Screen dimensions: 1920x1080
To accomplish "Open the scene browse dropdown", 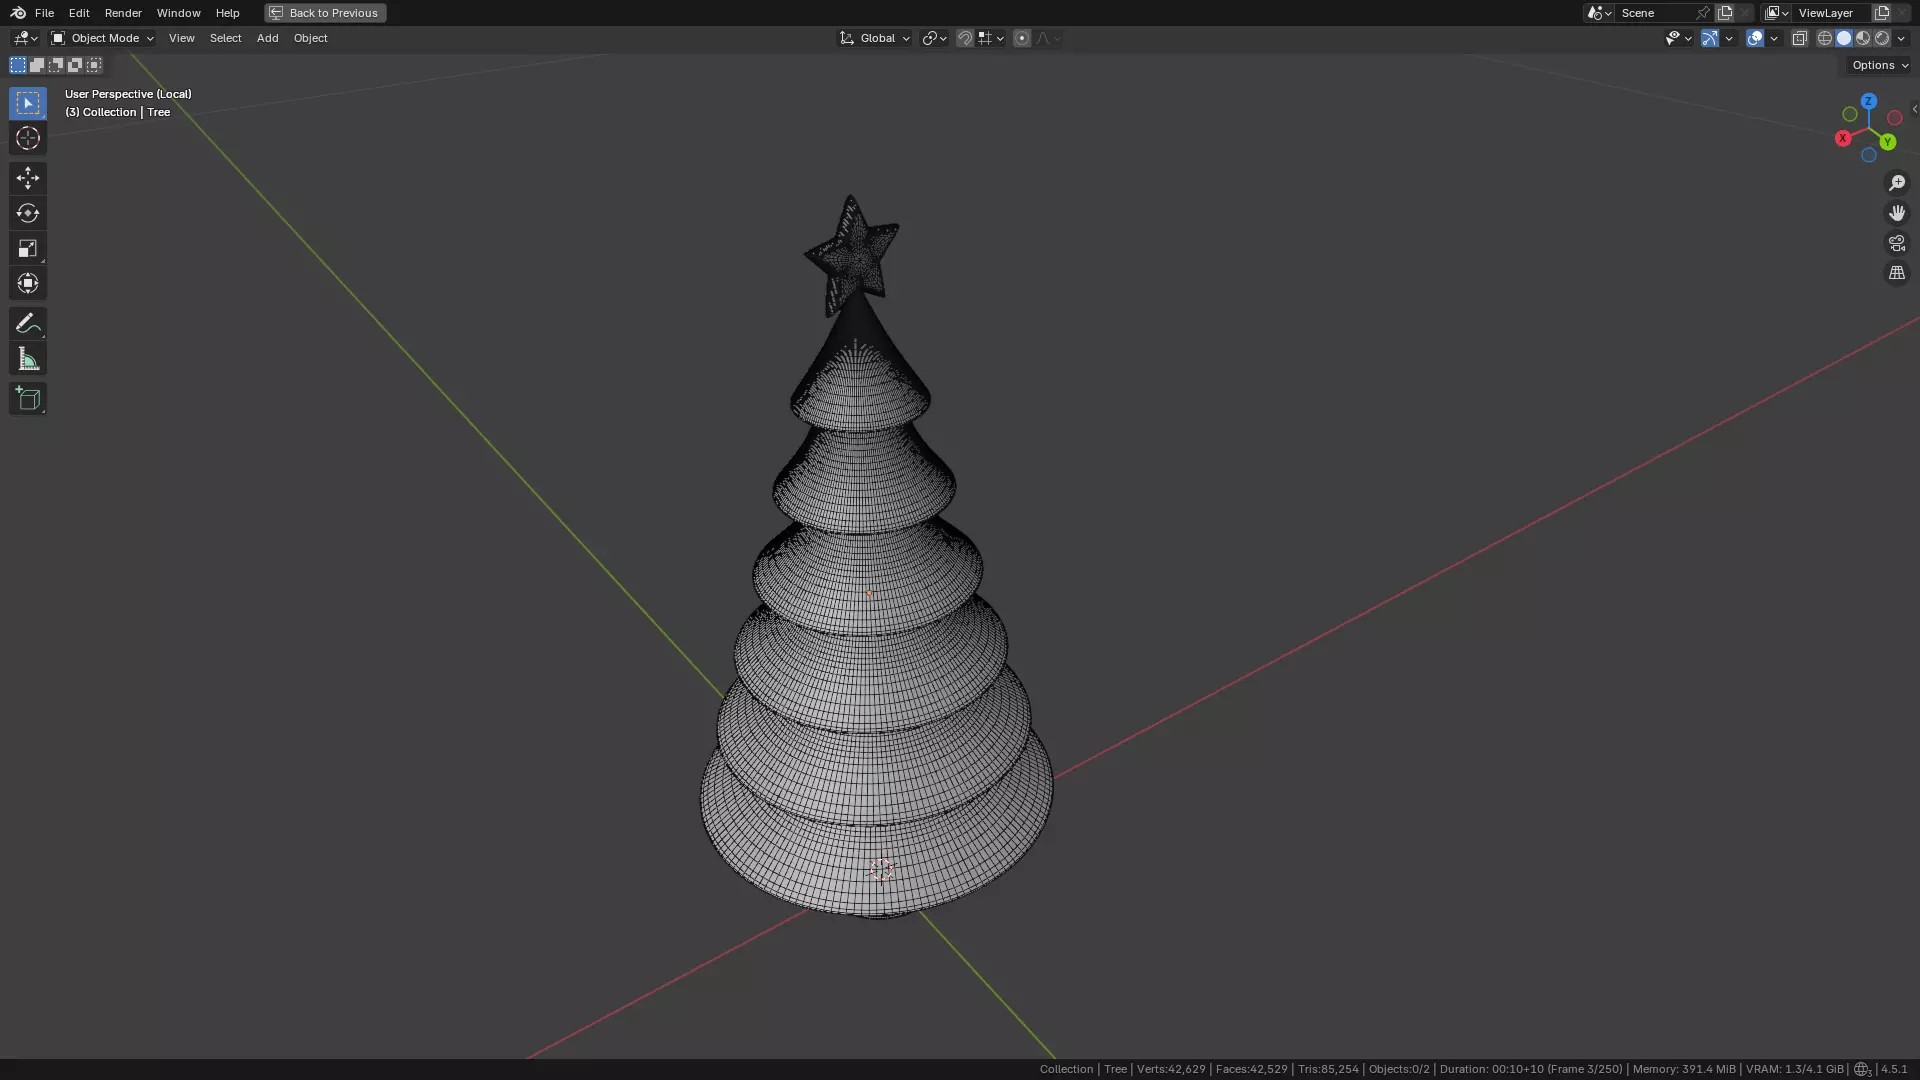I will pos(1599,13).
